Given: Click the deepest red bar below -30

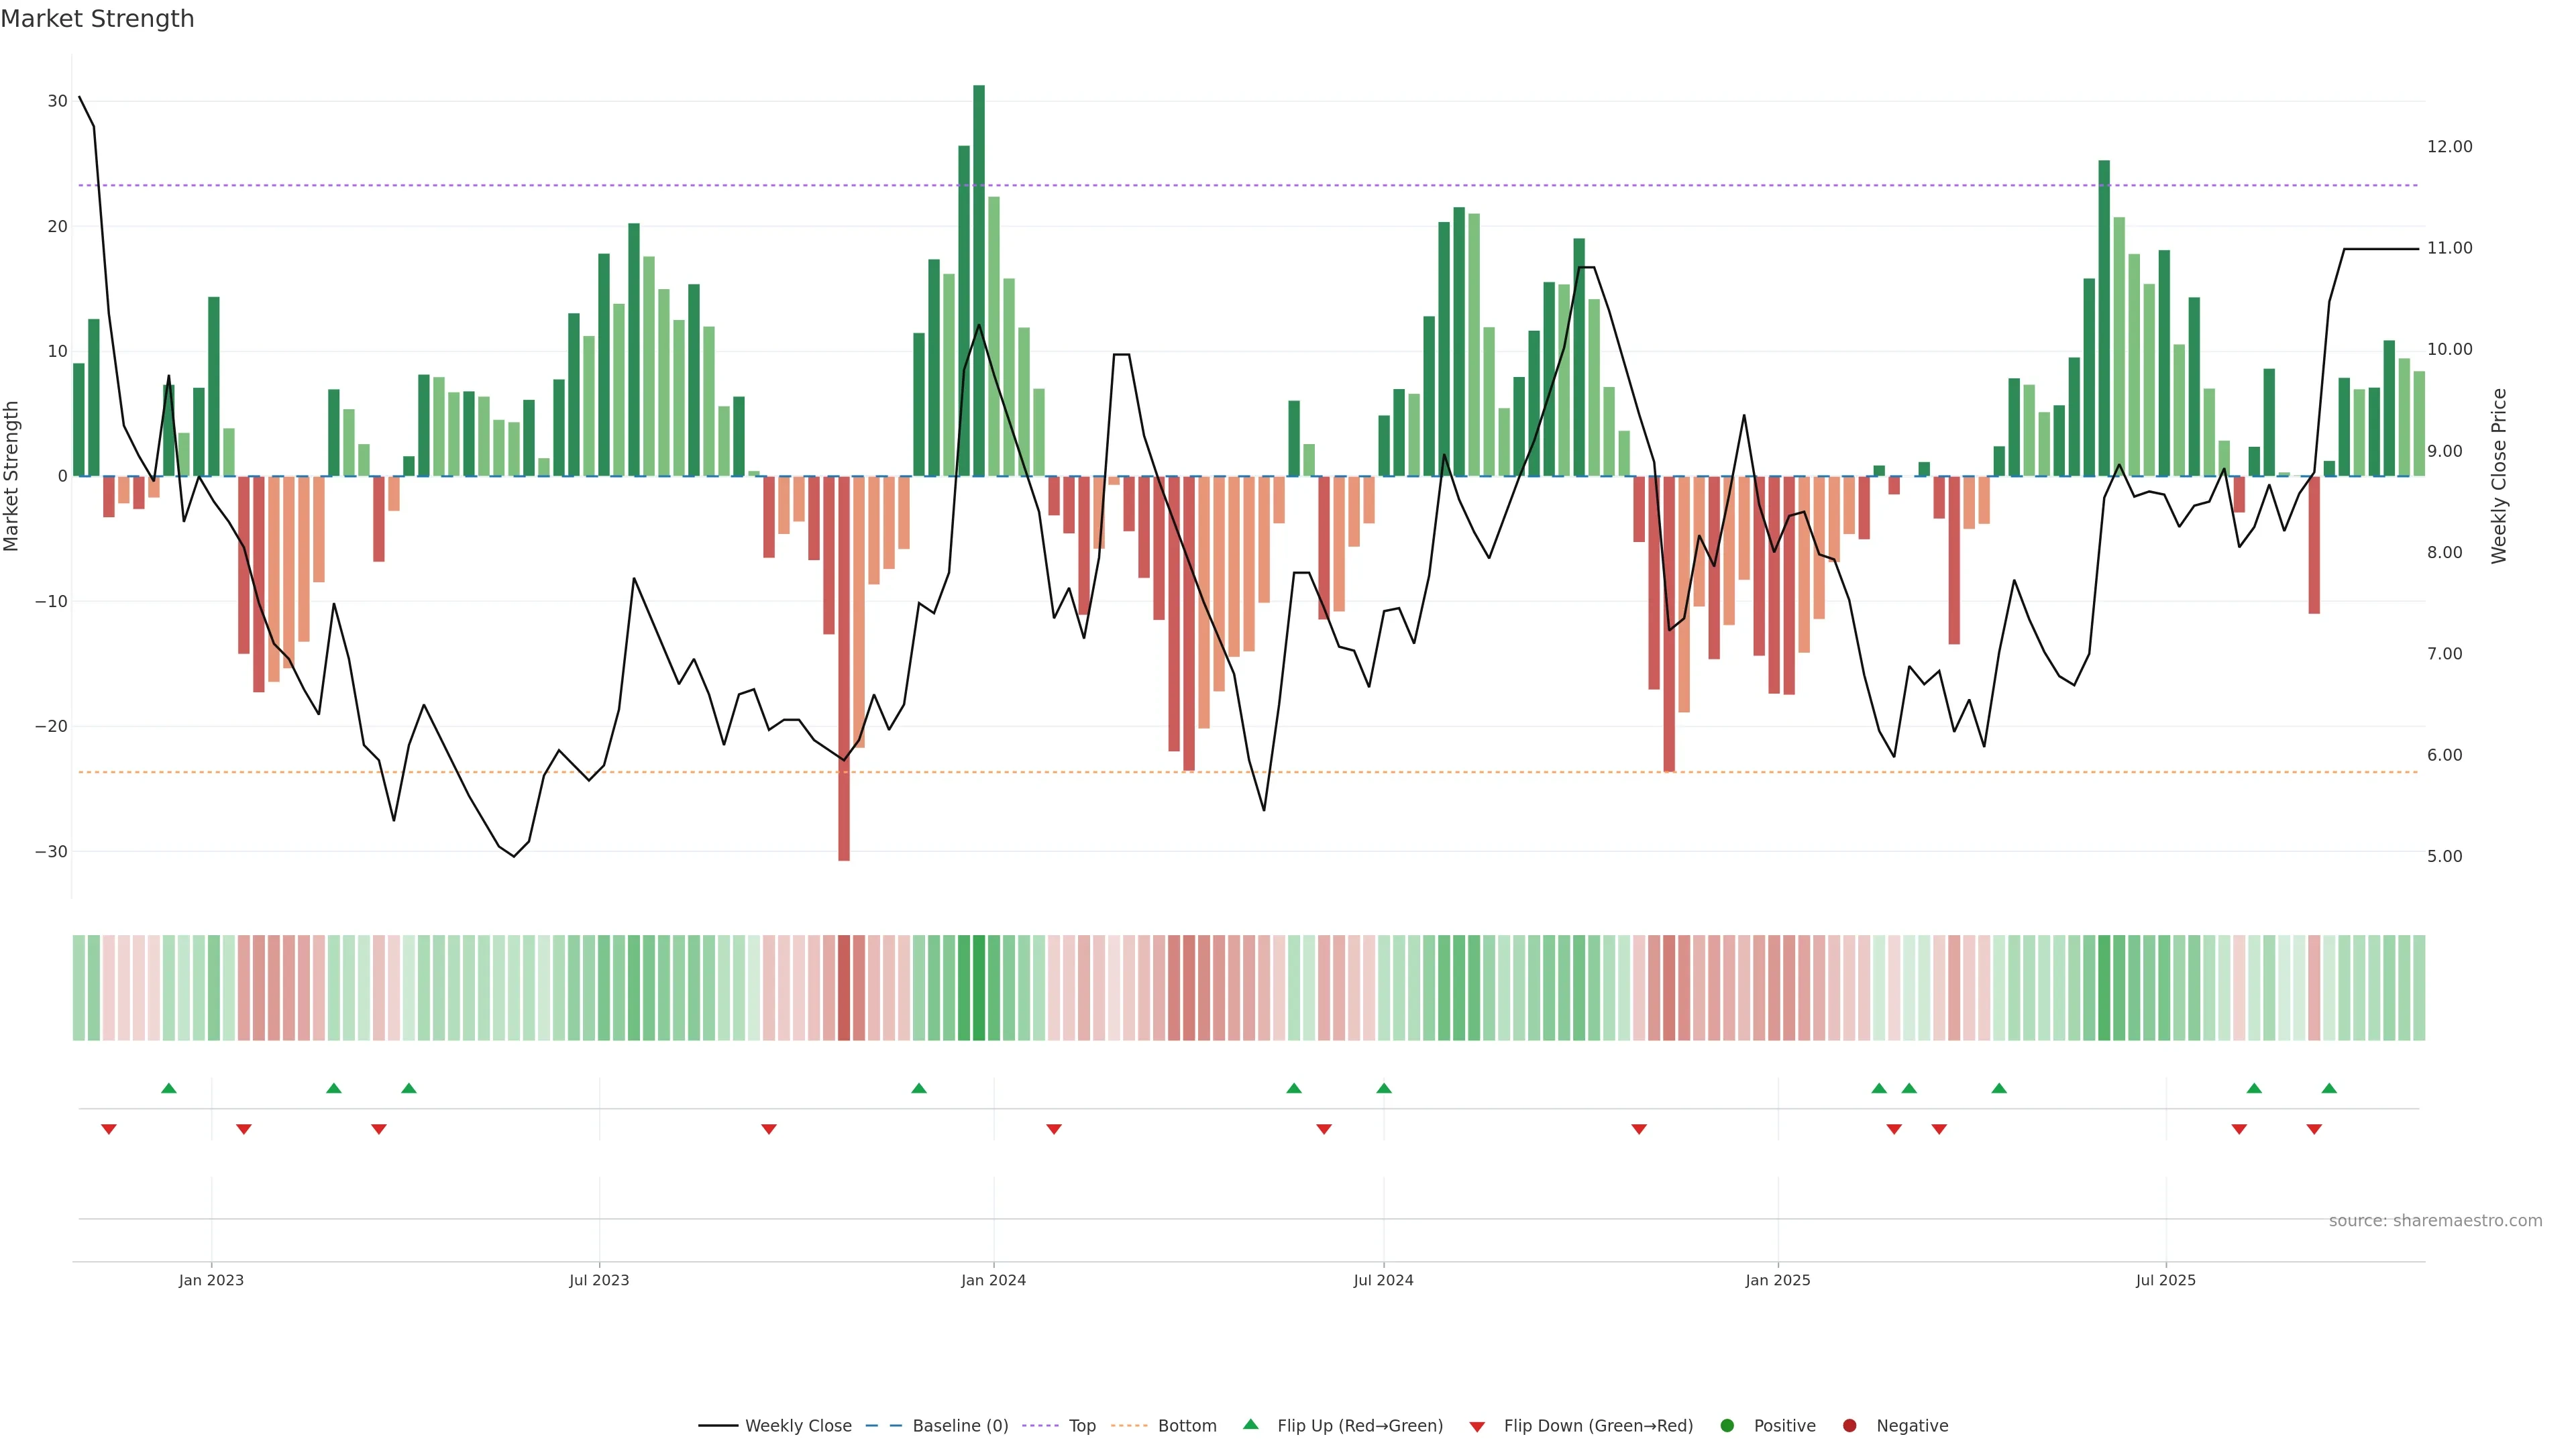Looking at the screenshot, I should point(844,668).
